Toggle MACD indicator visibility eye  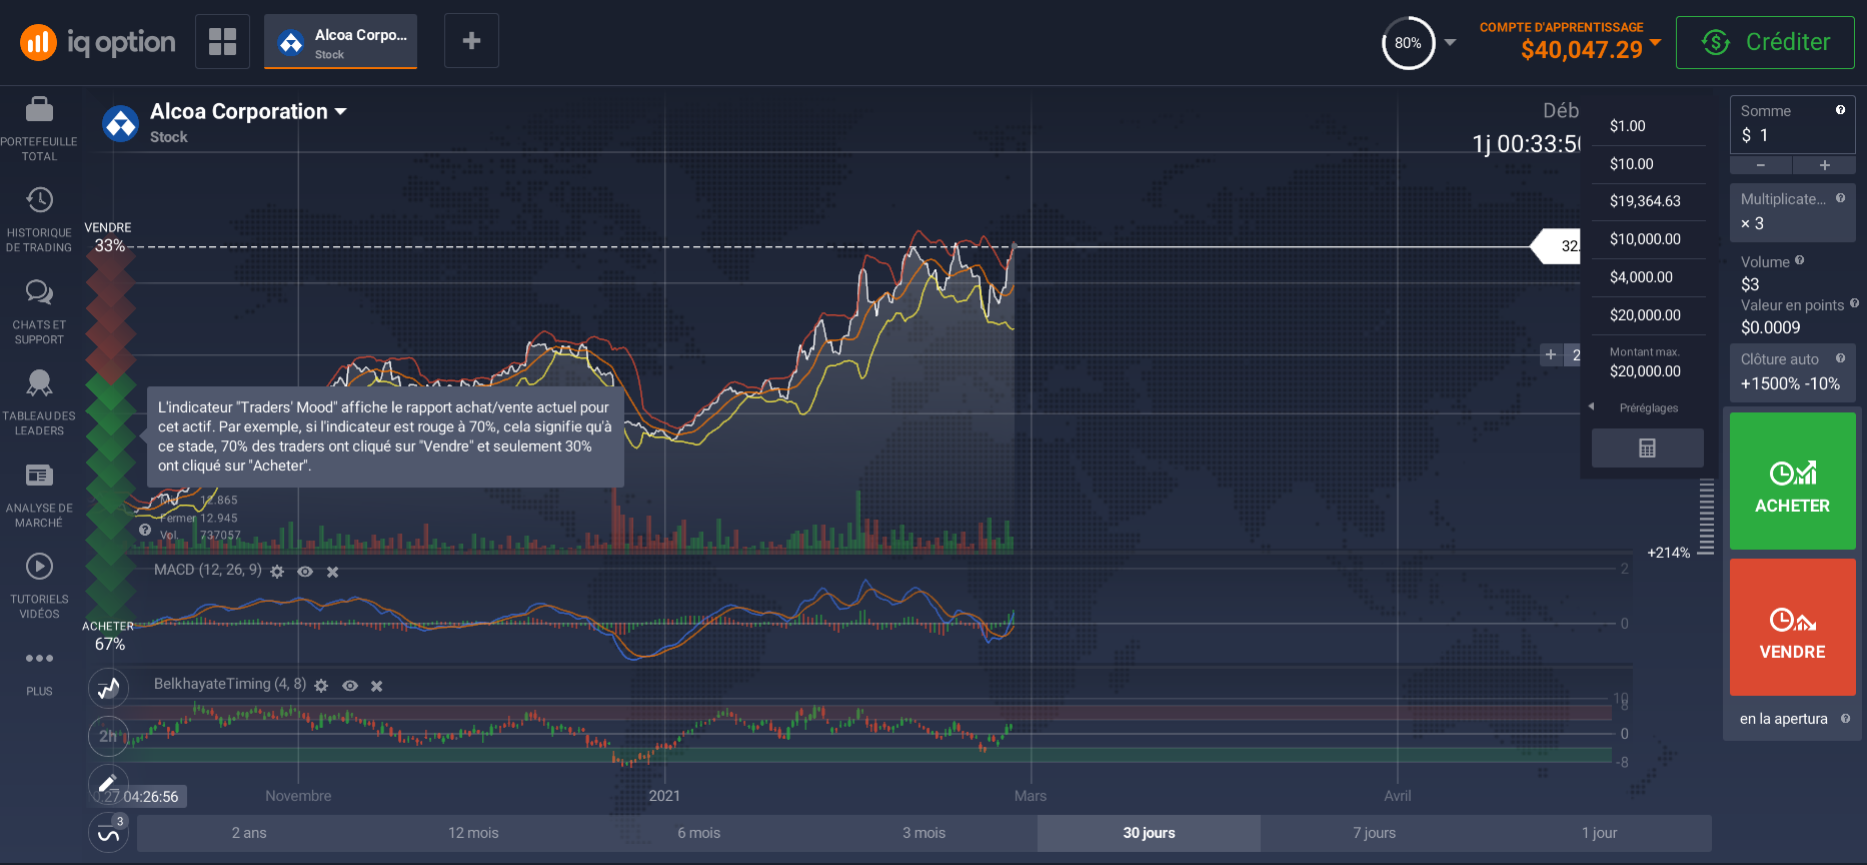(305, 572)
